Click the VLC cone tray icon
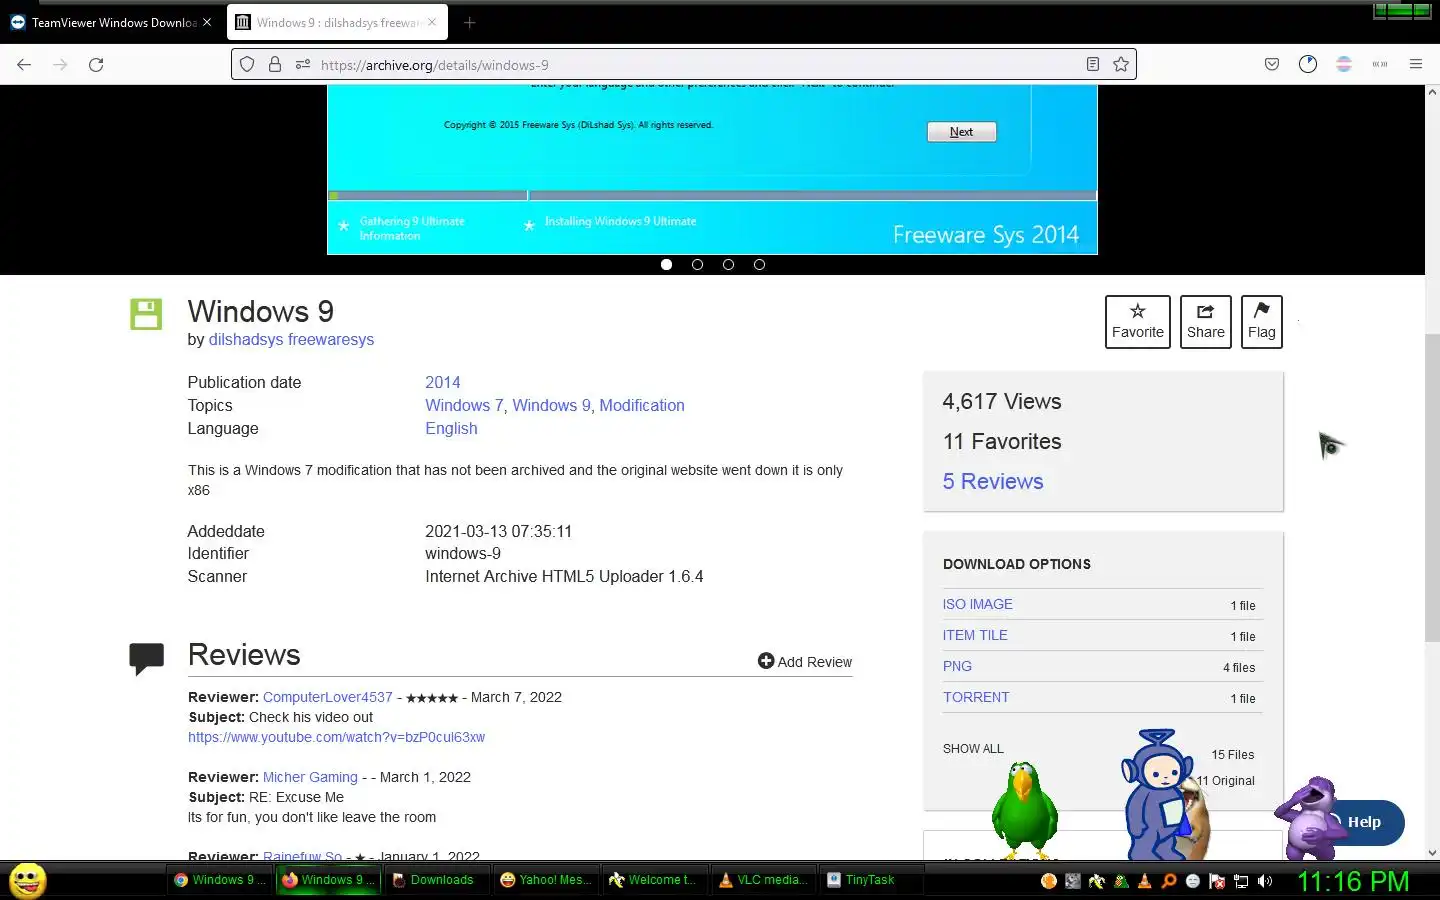This screenshot has width=1440, height=900. (1145, 881)
